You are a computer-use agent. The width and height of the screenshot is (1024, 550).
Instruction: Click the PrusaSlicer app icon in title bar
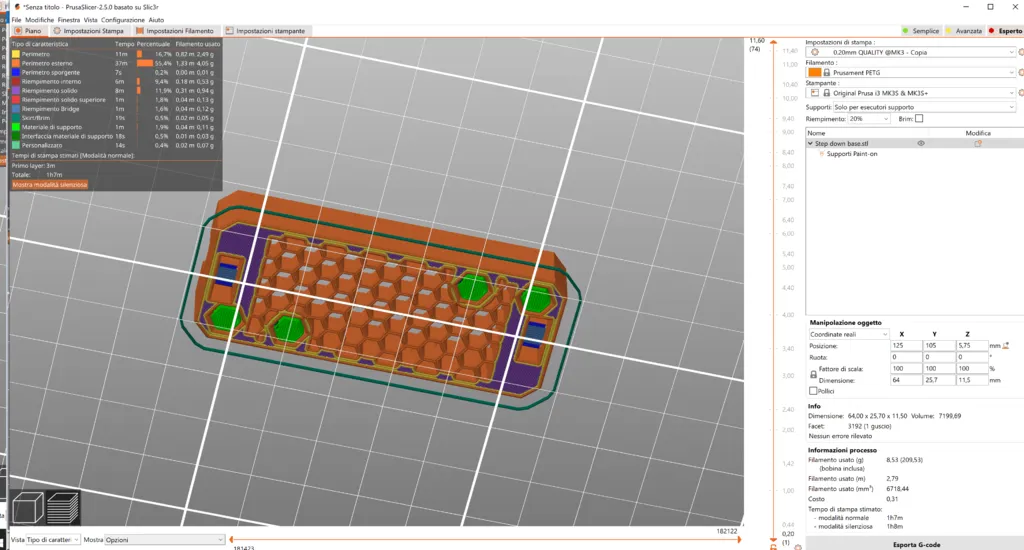pyautogui.click(x=17, y=7)
